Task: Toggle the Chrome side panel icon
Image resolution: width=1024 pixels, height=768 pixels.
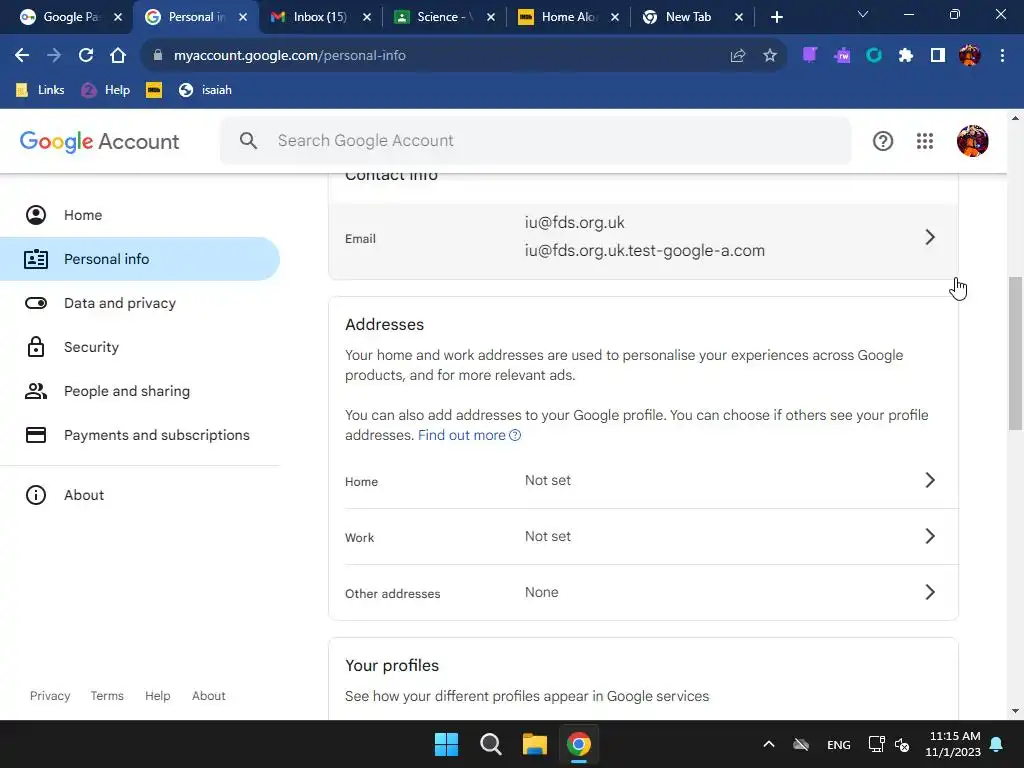Action: 938,56
